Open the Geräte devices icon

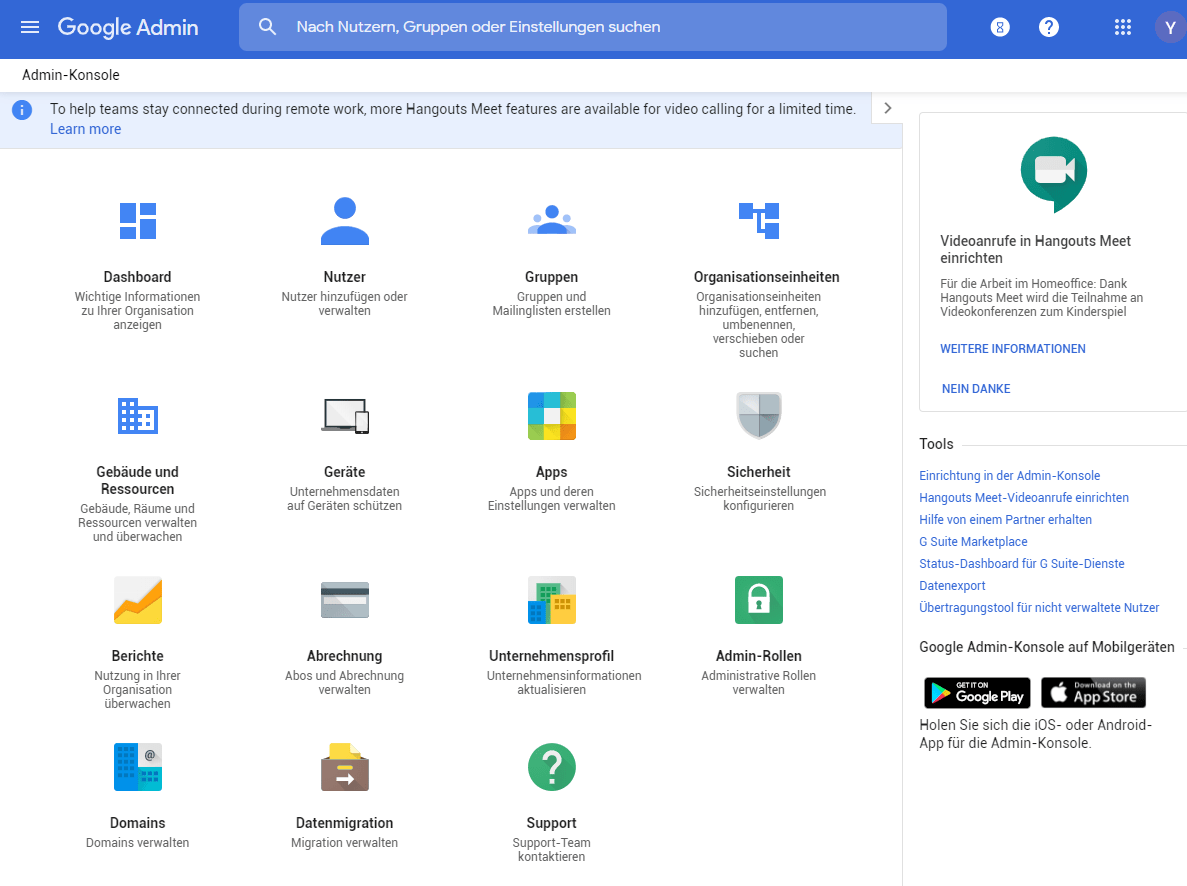click(344, 416)
